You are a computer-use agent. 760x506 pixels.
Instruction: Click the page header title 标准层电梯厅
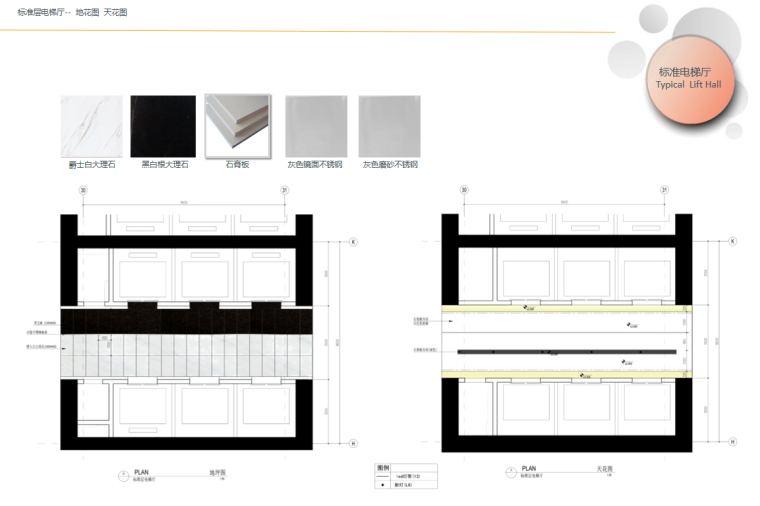point(44,13)
